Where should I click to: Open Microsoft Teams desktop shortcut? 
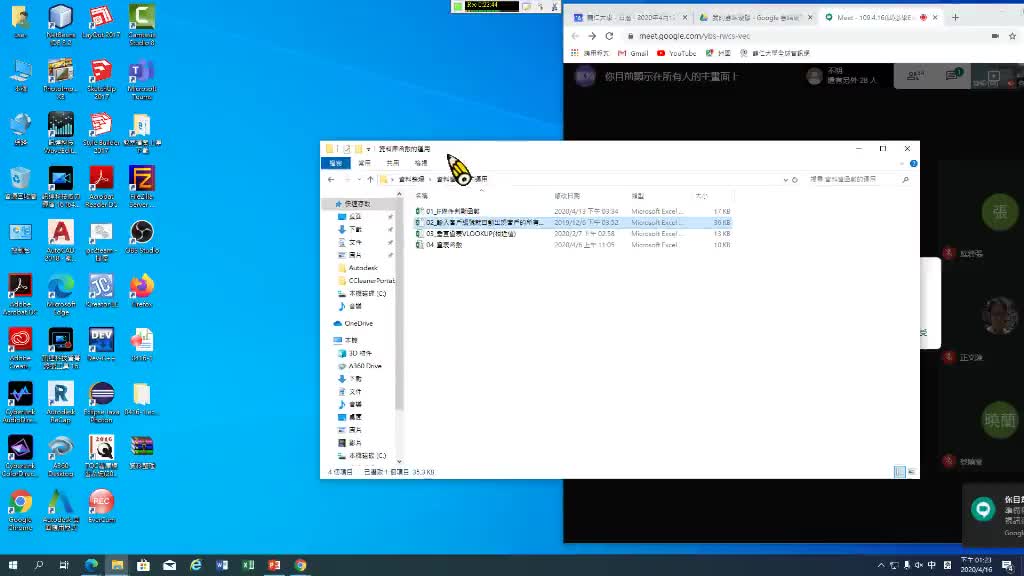[142, 79]
